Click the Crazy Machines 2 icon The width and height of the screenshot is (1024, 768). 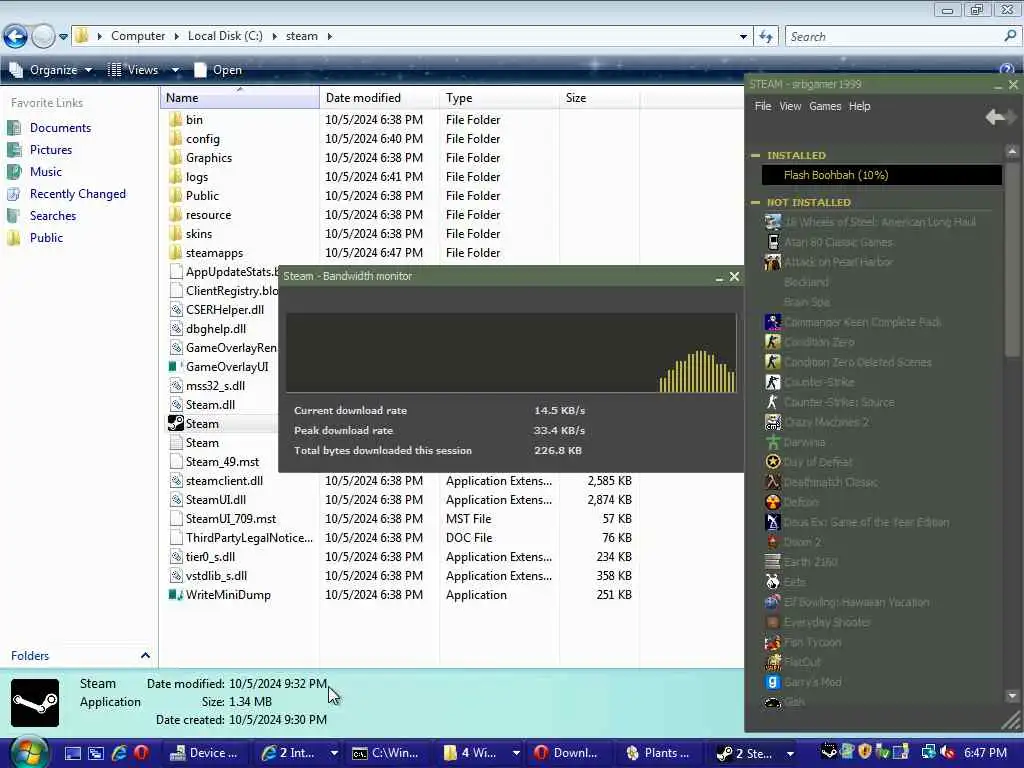[x=773, y=422]
